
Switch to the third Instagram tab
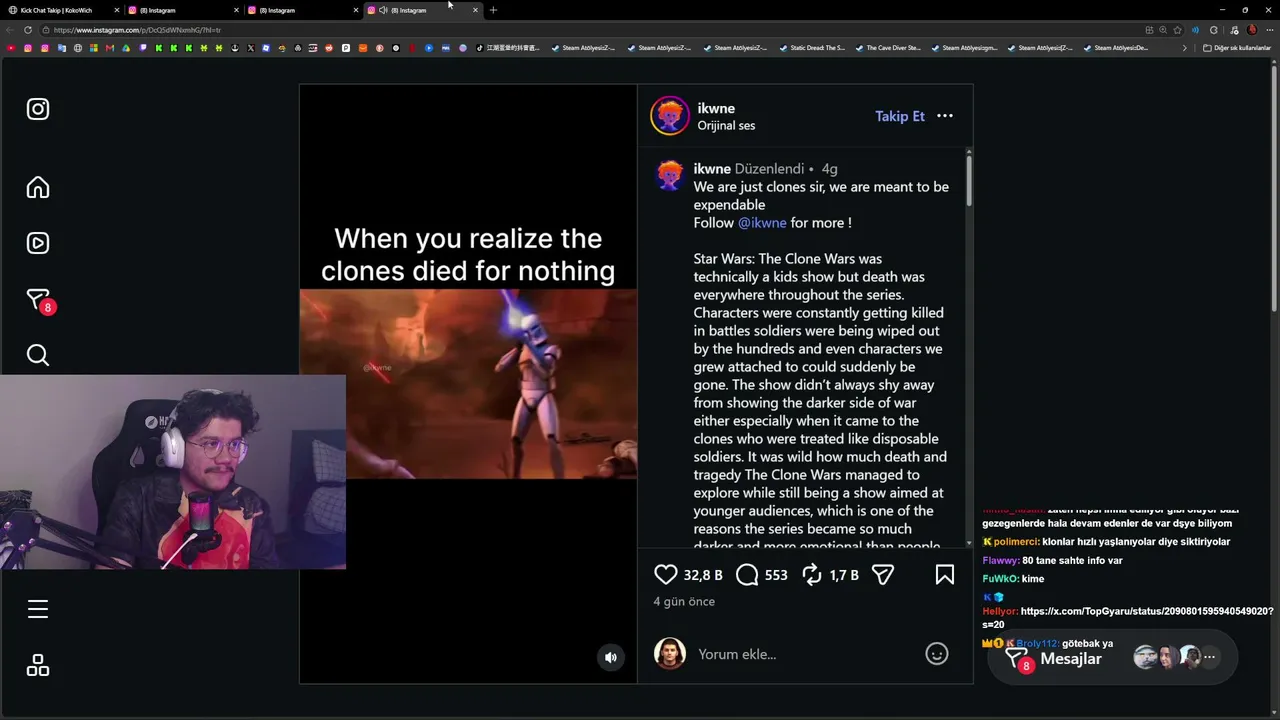[x=302, y=10]
